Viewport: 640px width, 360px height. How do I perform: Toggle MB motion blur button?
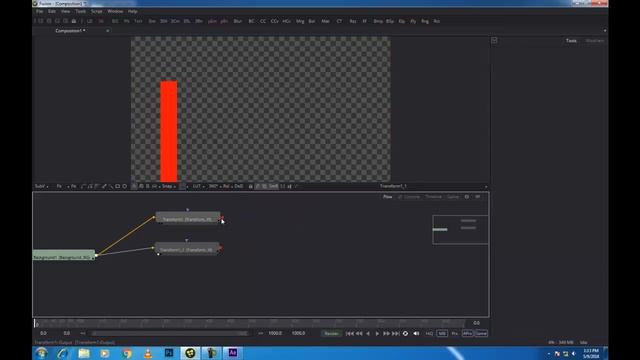click(442, 333)
